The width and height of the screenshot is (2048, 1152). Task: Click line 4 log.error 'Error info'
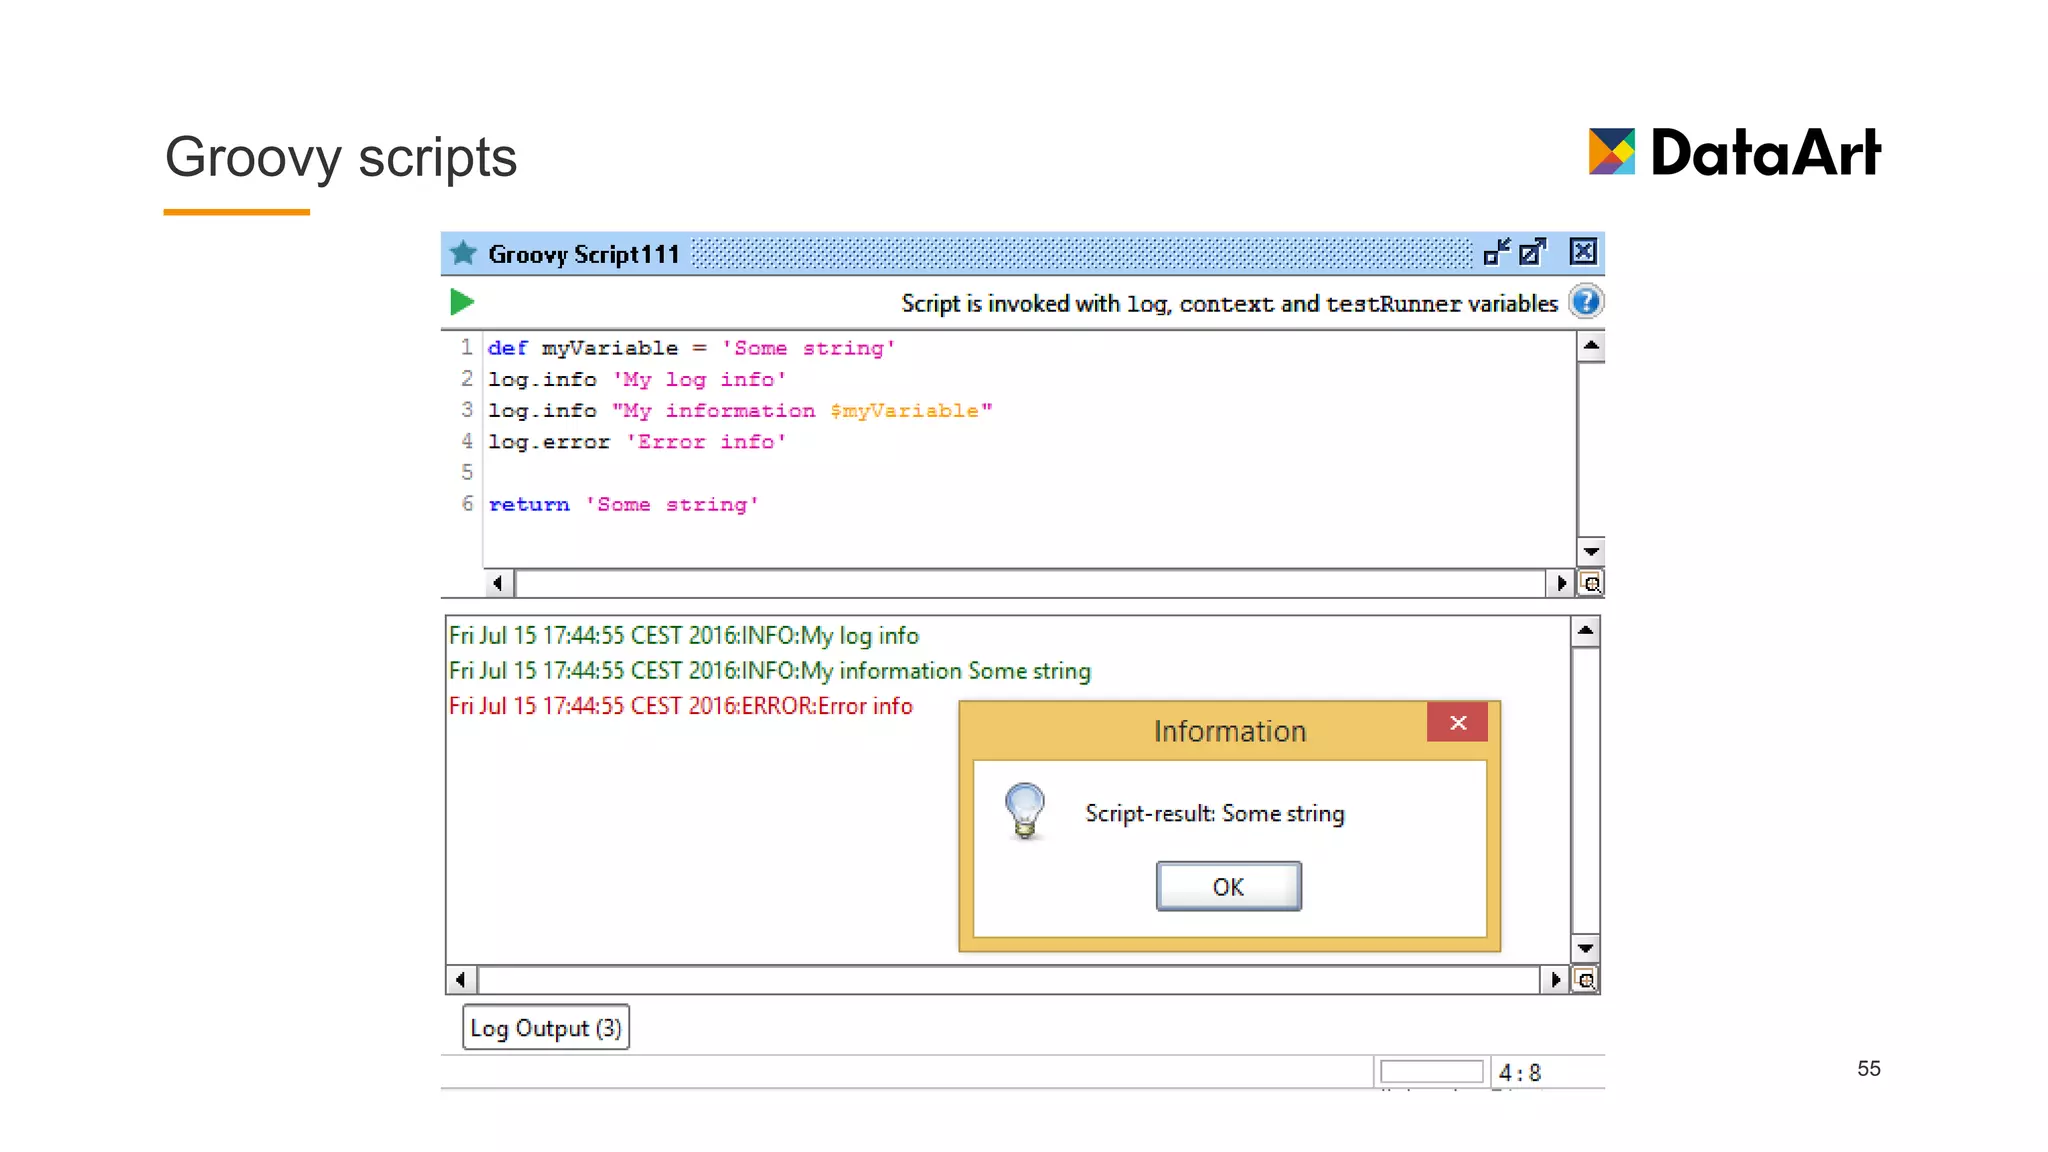click(637, 442)
